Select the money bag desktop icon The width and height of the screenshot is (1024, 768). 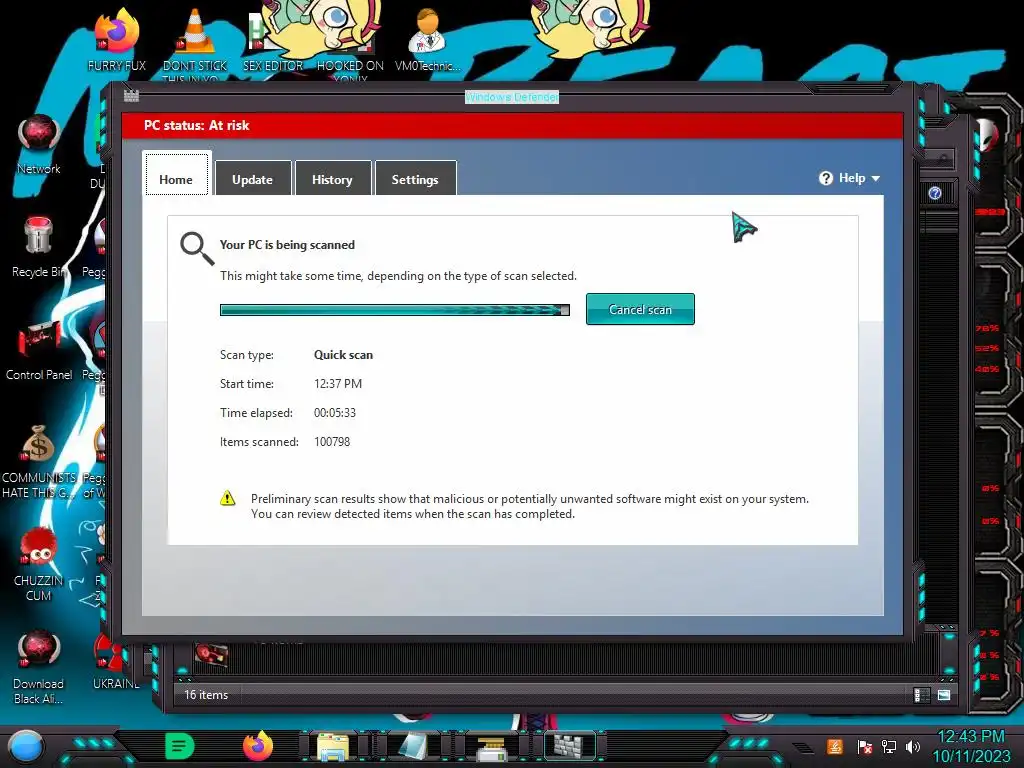point(39,460)
